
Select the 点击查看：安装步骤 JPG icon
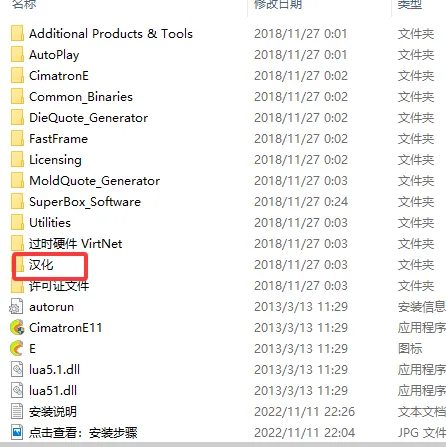17,432
